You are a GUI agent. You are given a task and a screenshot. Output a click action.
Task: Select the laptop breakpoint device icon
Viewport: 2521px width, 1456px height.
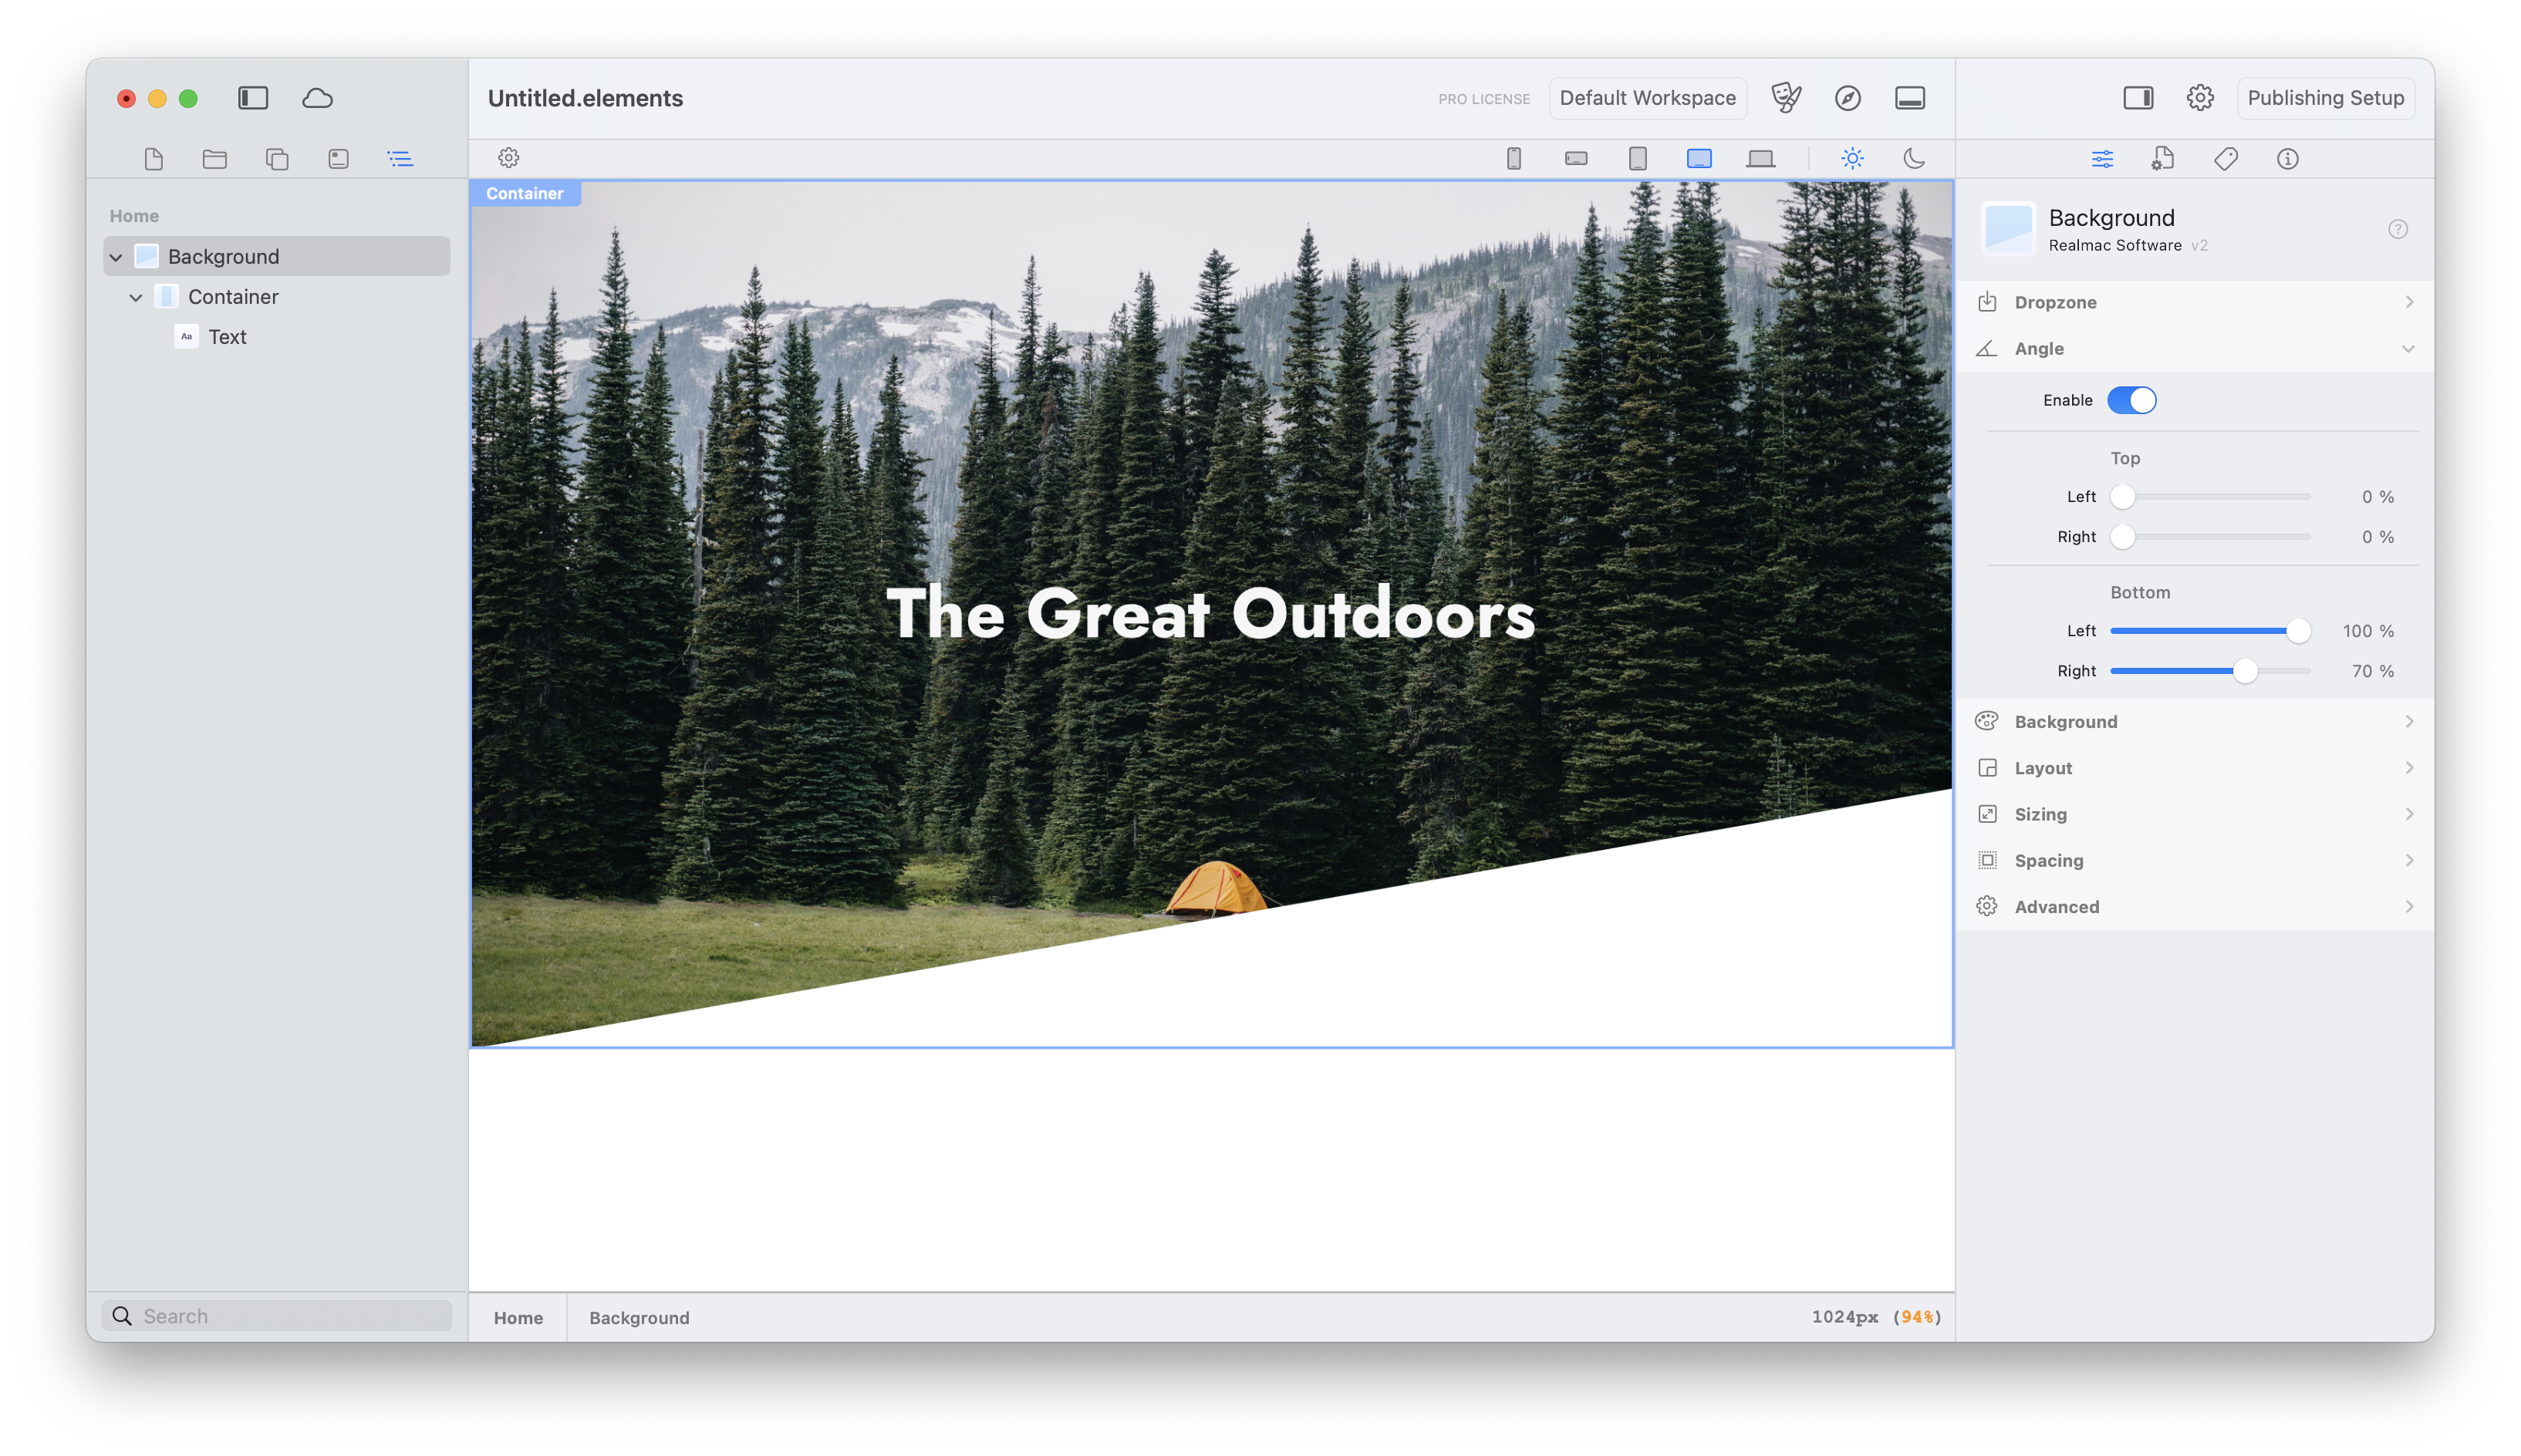point(1760,158)
